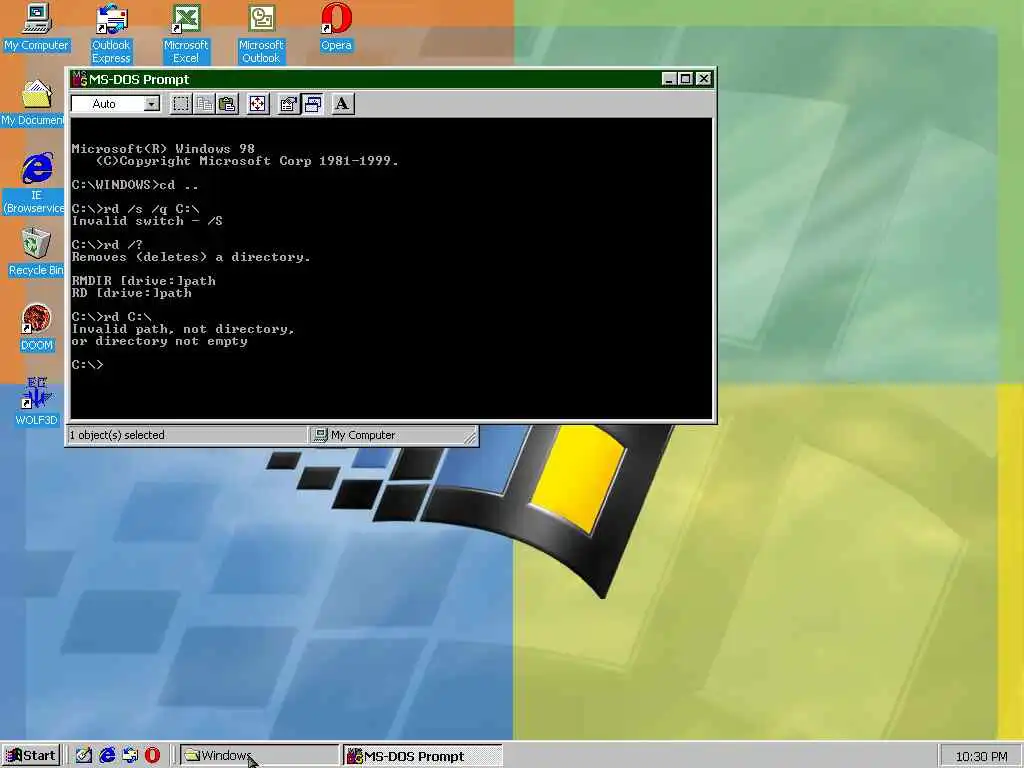Screen dimensions: 1024x768
Task: Launch Opera from quick launch bar
Action: point(153,756)
